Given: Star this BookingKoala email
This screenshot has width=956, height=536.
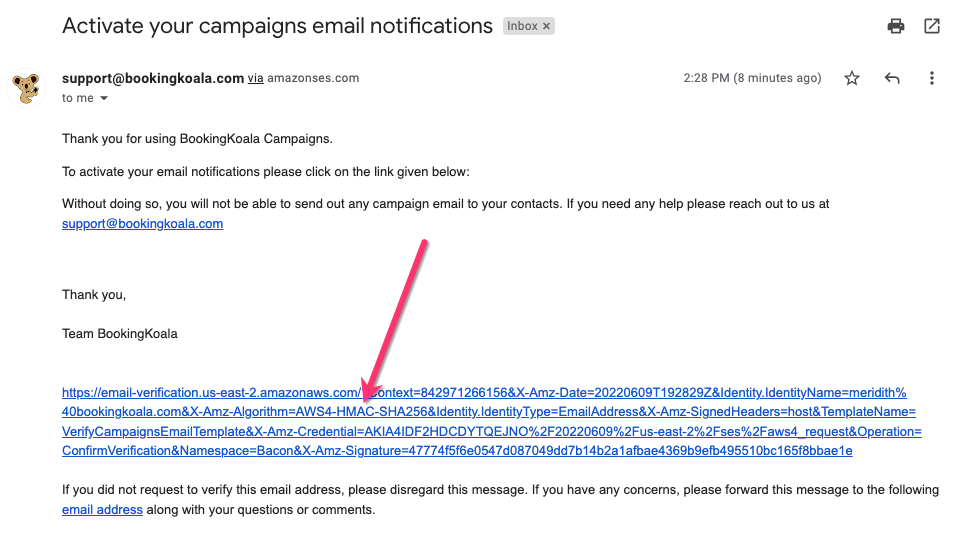Looking at the screenshot, I should (x=852, y=78).
